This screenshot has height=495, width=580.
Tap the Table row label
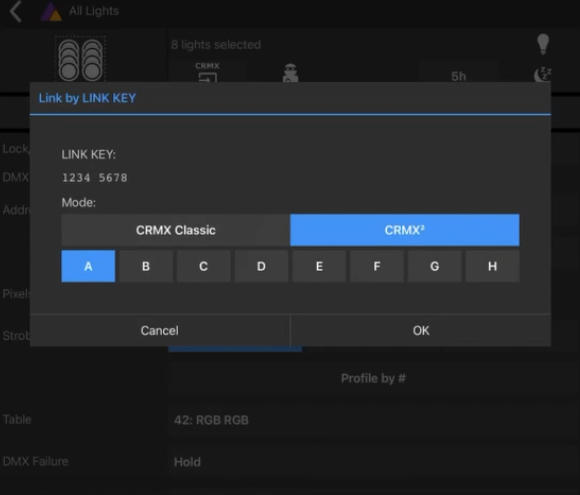pos(17,420)
